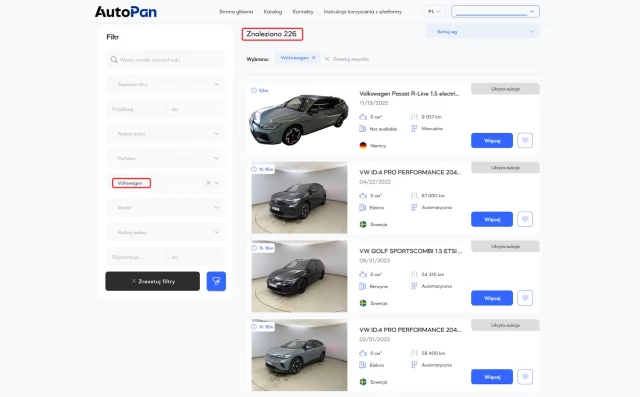Favorite the VW Golf Sportscombi listing
This screenshot has width=640, height=397.
[525, 298]
